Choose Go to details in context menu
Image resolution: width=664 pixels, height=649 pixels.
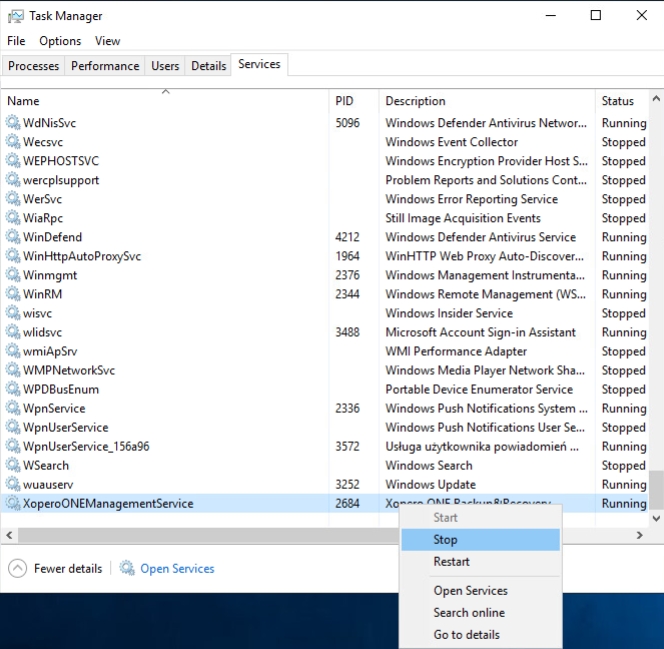466,635
